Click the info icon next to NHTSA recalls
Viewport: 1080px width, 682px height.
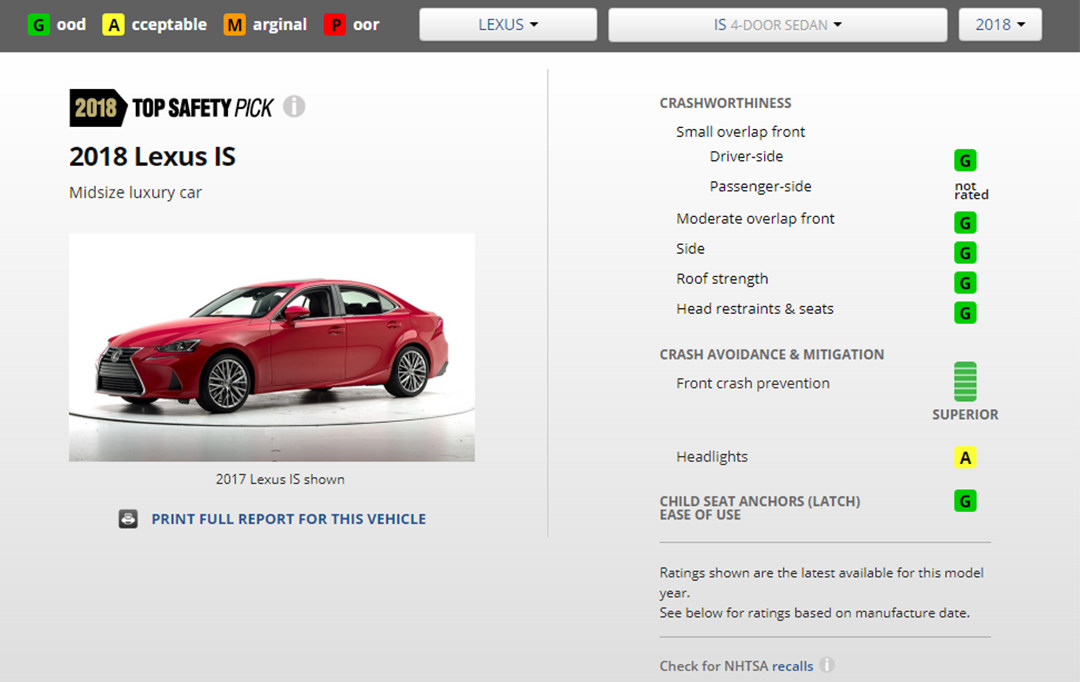coord(828,665)
